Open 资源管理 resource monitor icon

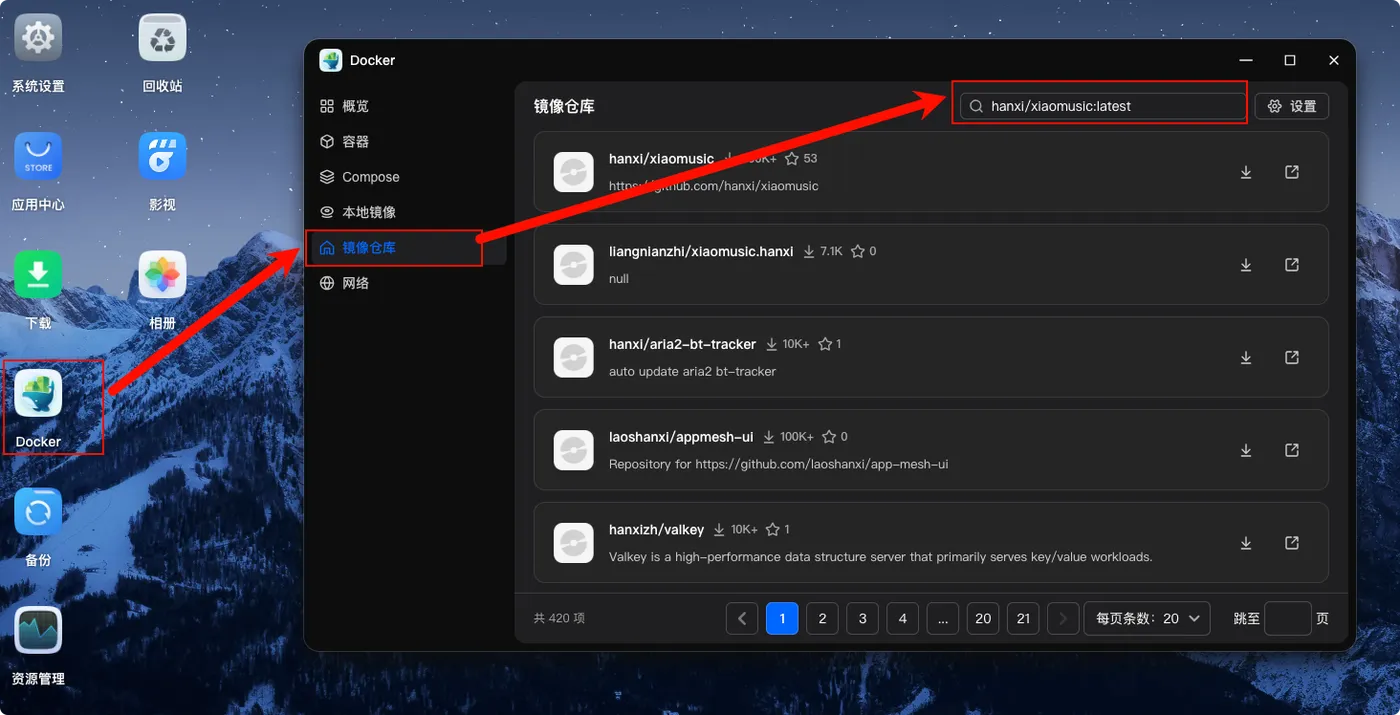click(38, 630)
